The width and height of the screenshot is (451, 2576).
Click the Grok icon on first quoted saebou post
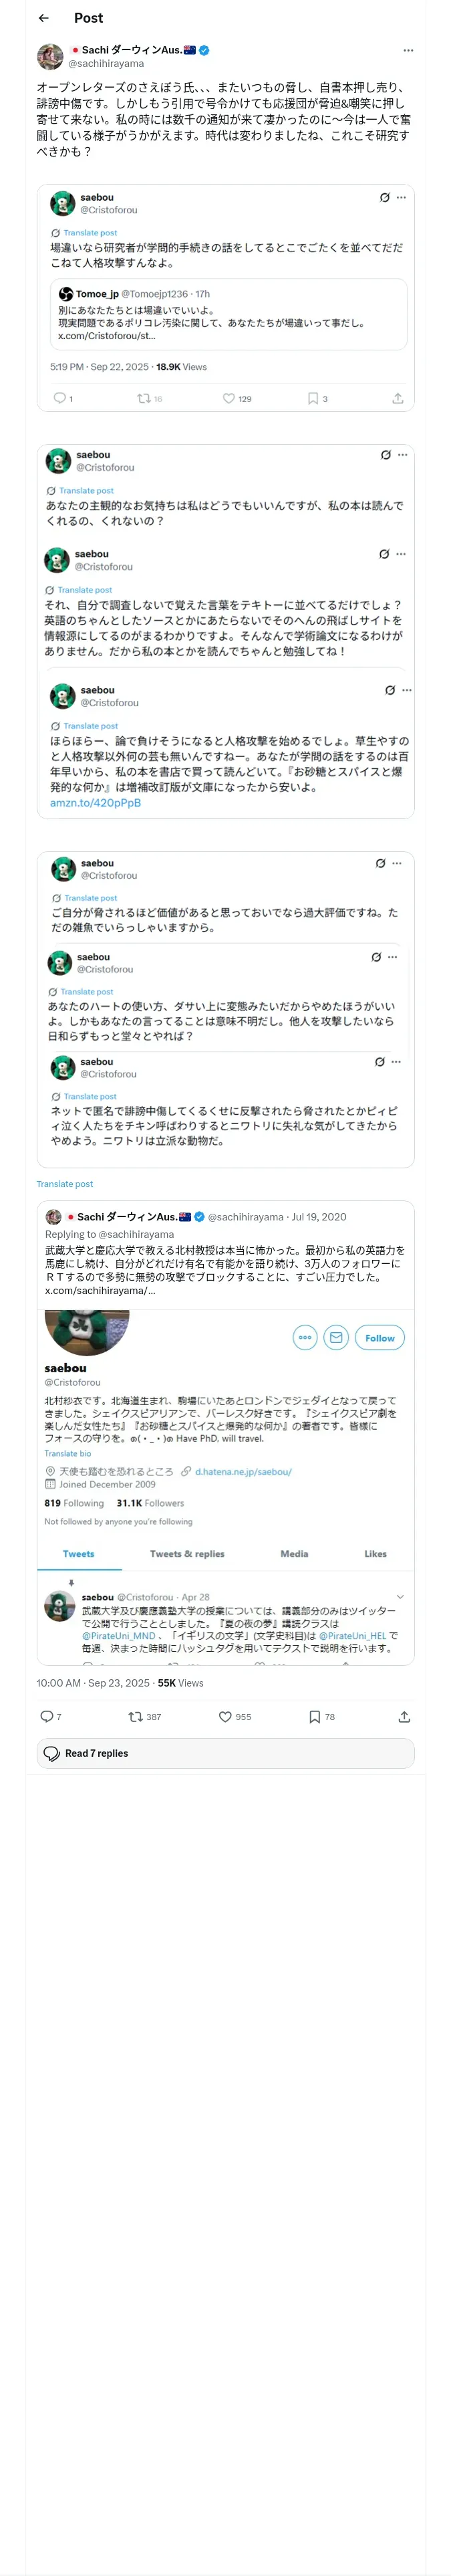384,197
